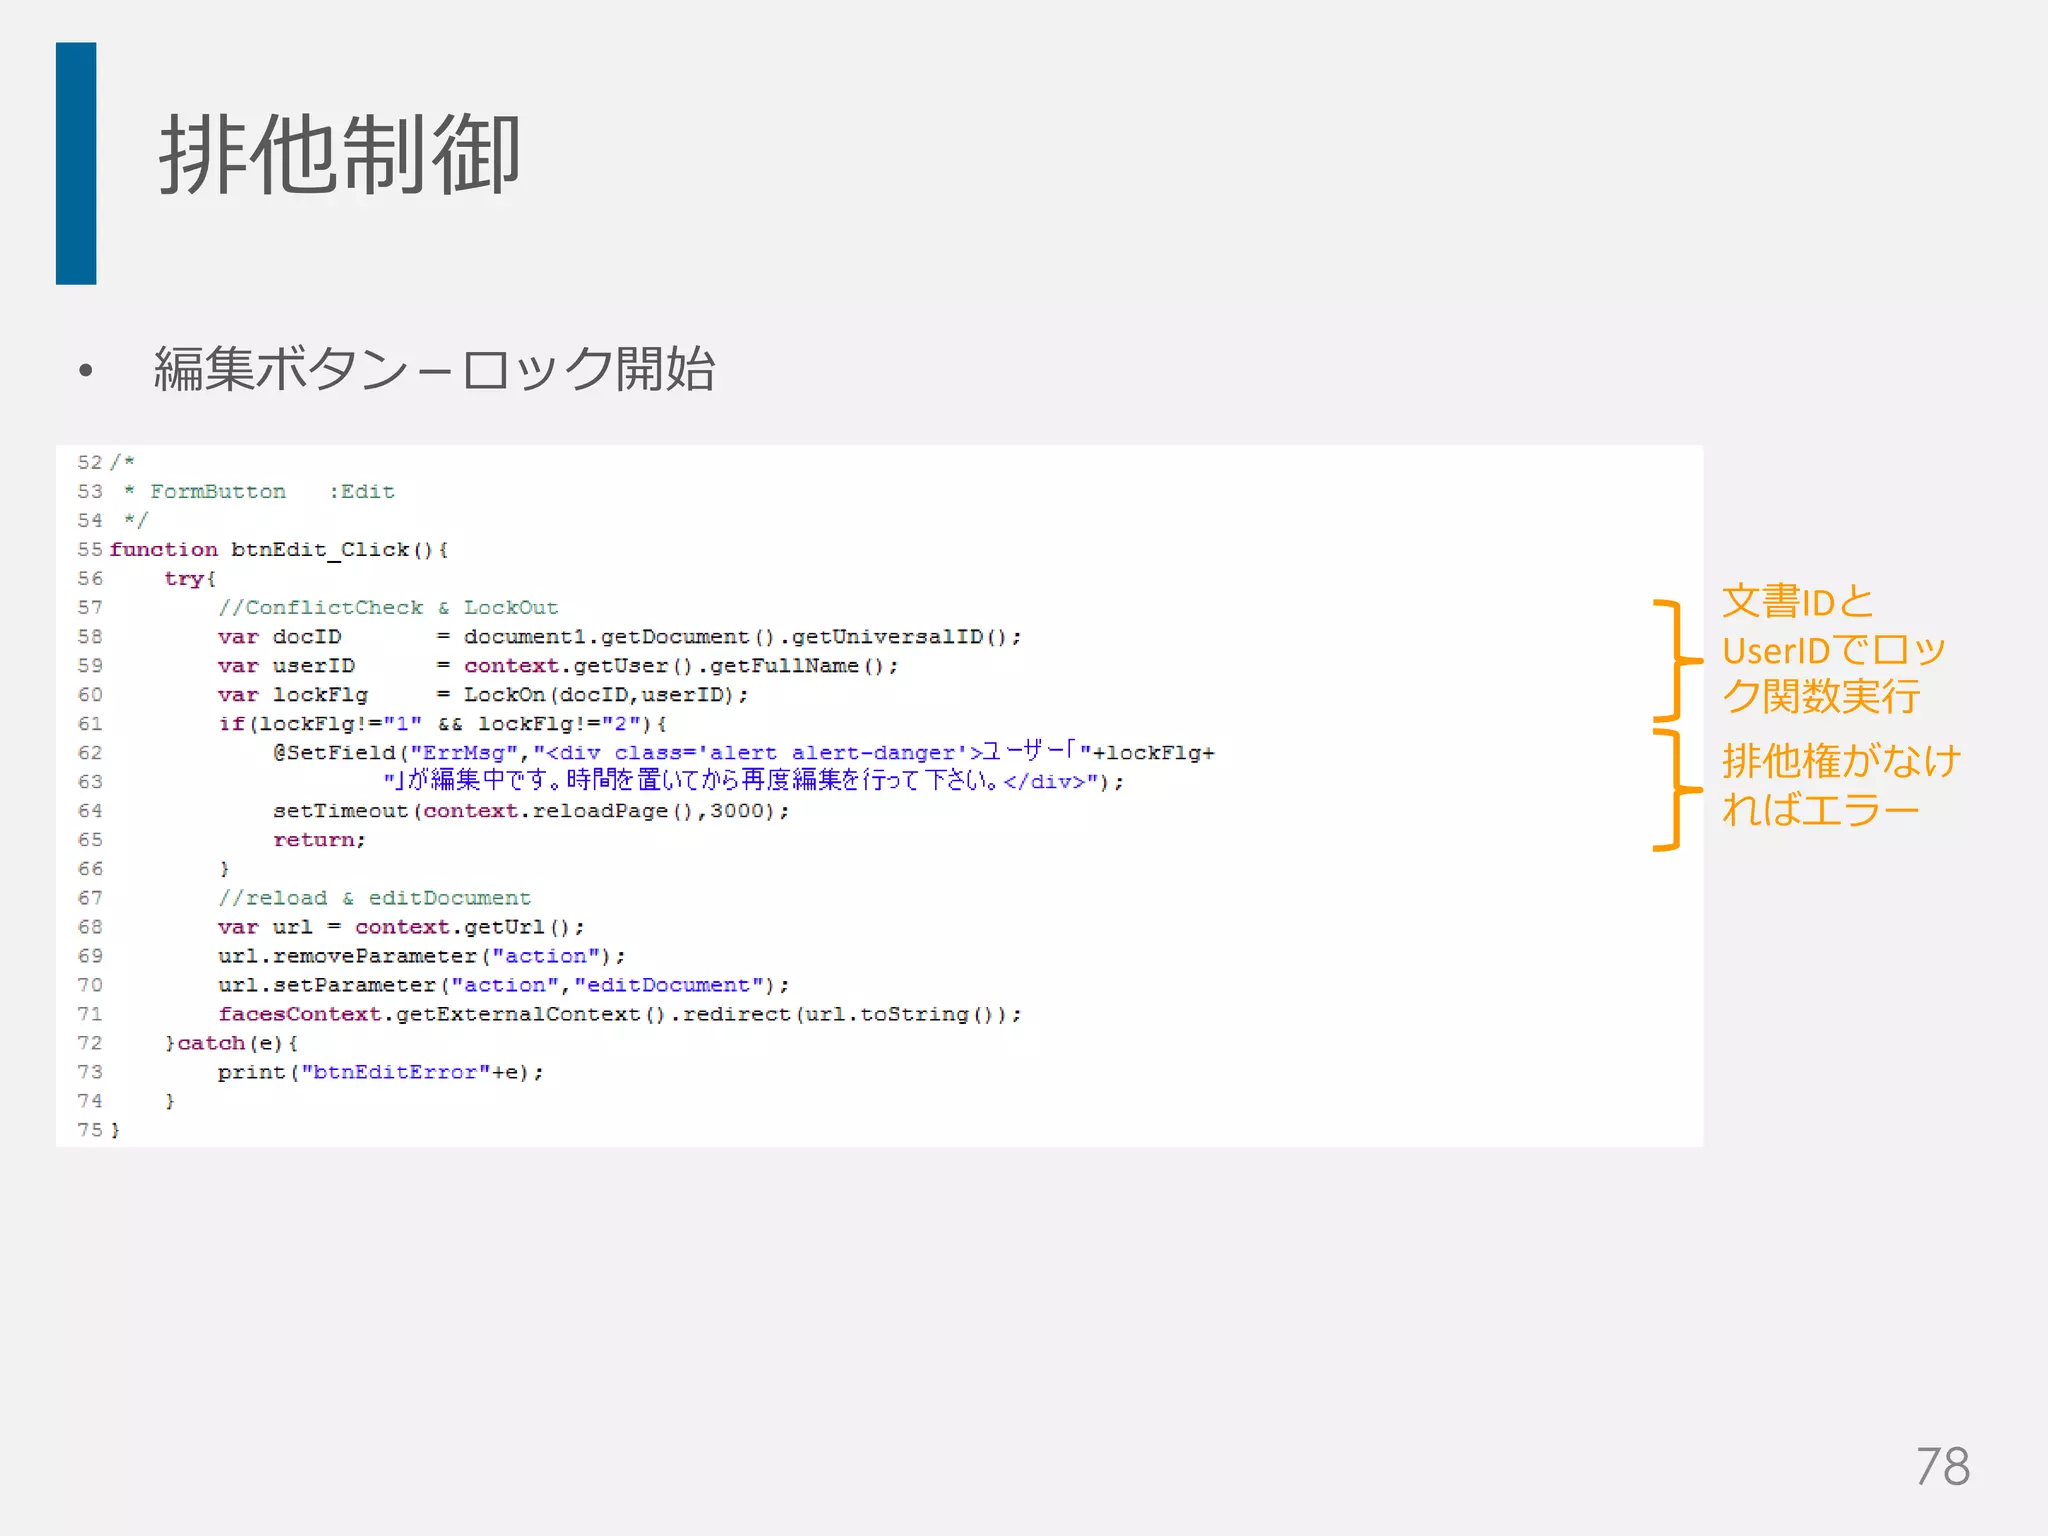Click the Japanese error message on line 63
Screen dimensions: 2048x1536
[x=754, y=780]
